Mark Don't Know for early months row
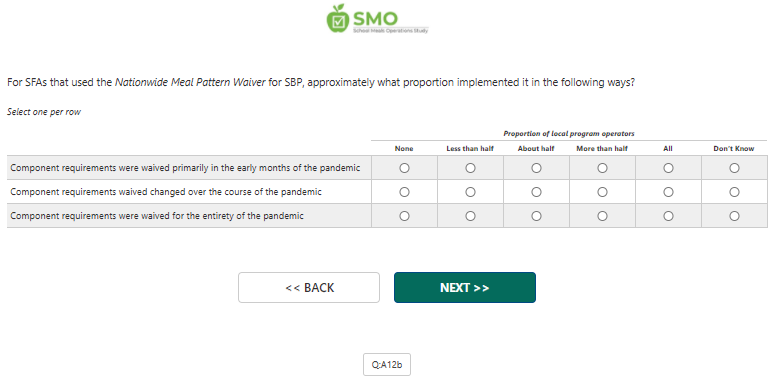The height and width of the screenshot is (386, 777). (x=734, y=168)
